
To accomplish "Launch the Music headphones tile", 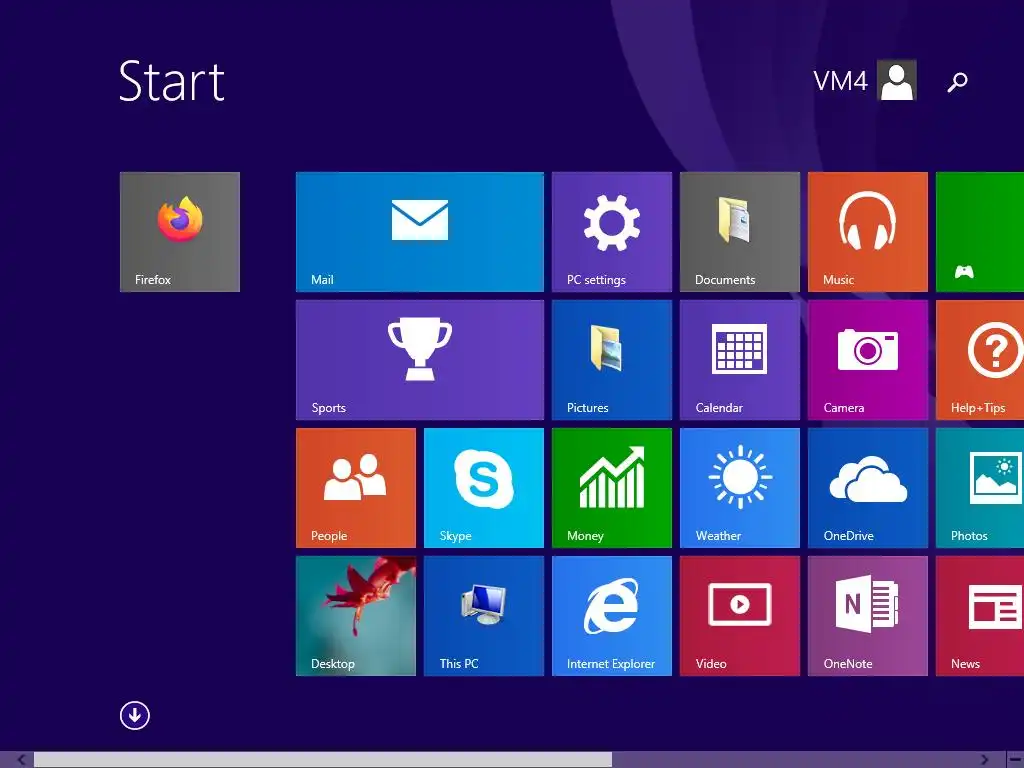I will click(867, 232).
